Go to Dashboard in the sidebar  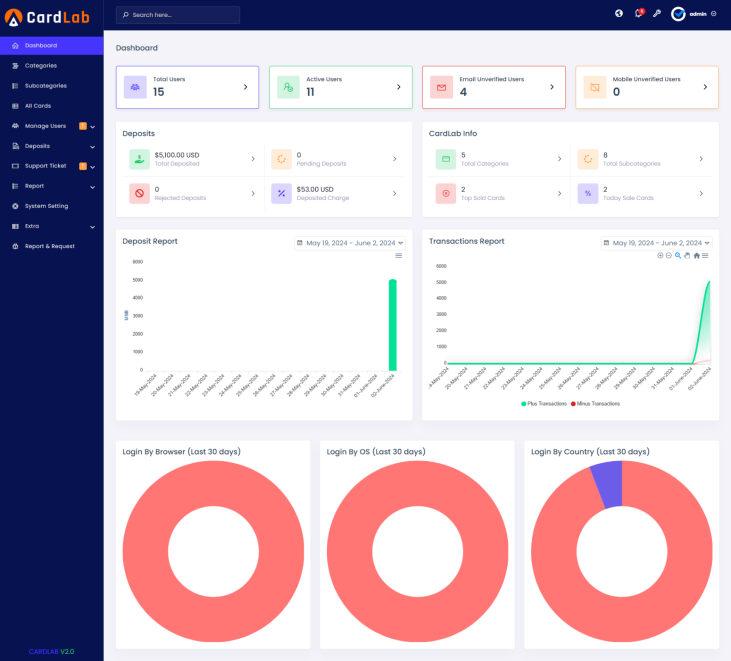tap(52, 46)
